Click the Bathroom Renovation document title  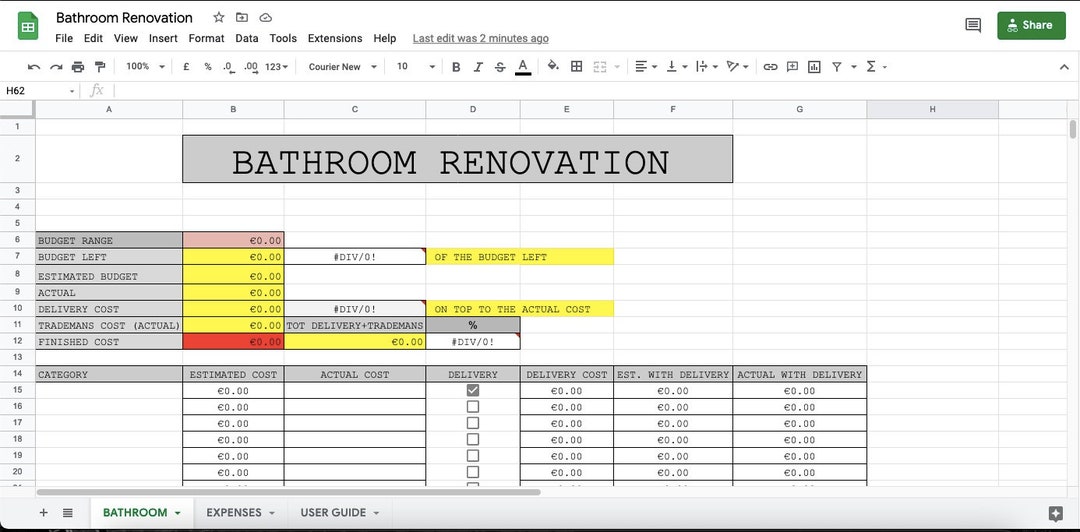(124, 18)
